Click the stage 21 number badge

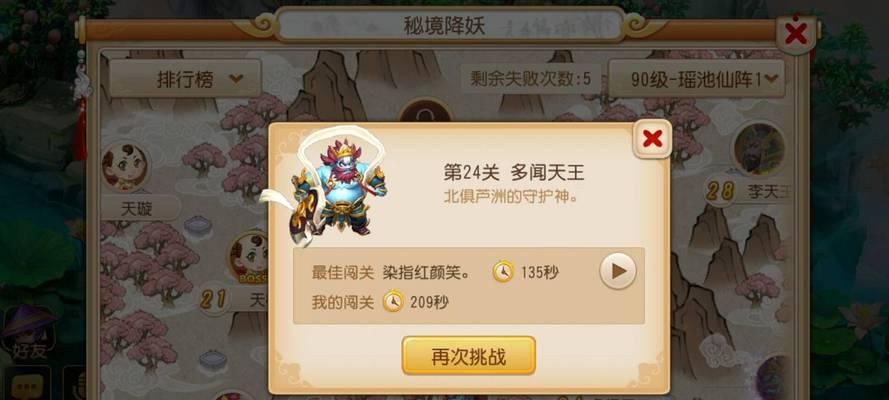[x=214, y=298]
